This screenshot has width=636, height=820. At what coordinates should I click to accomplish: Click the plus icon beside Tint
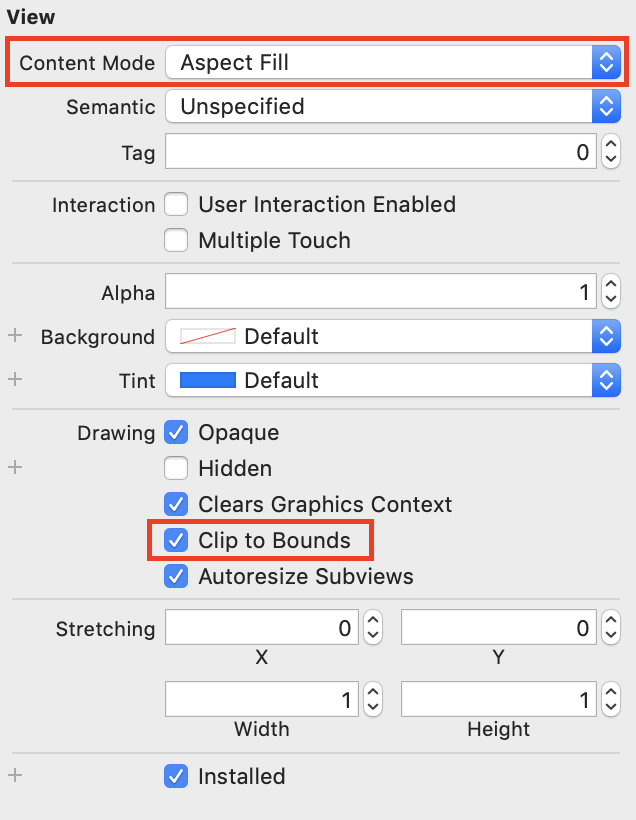tap(15, 380)
